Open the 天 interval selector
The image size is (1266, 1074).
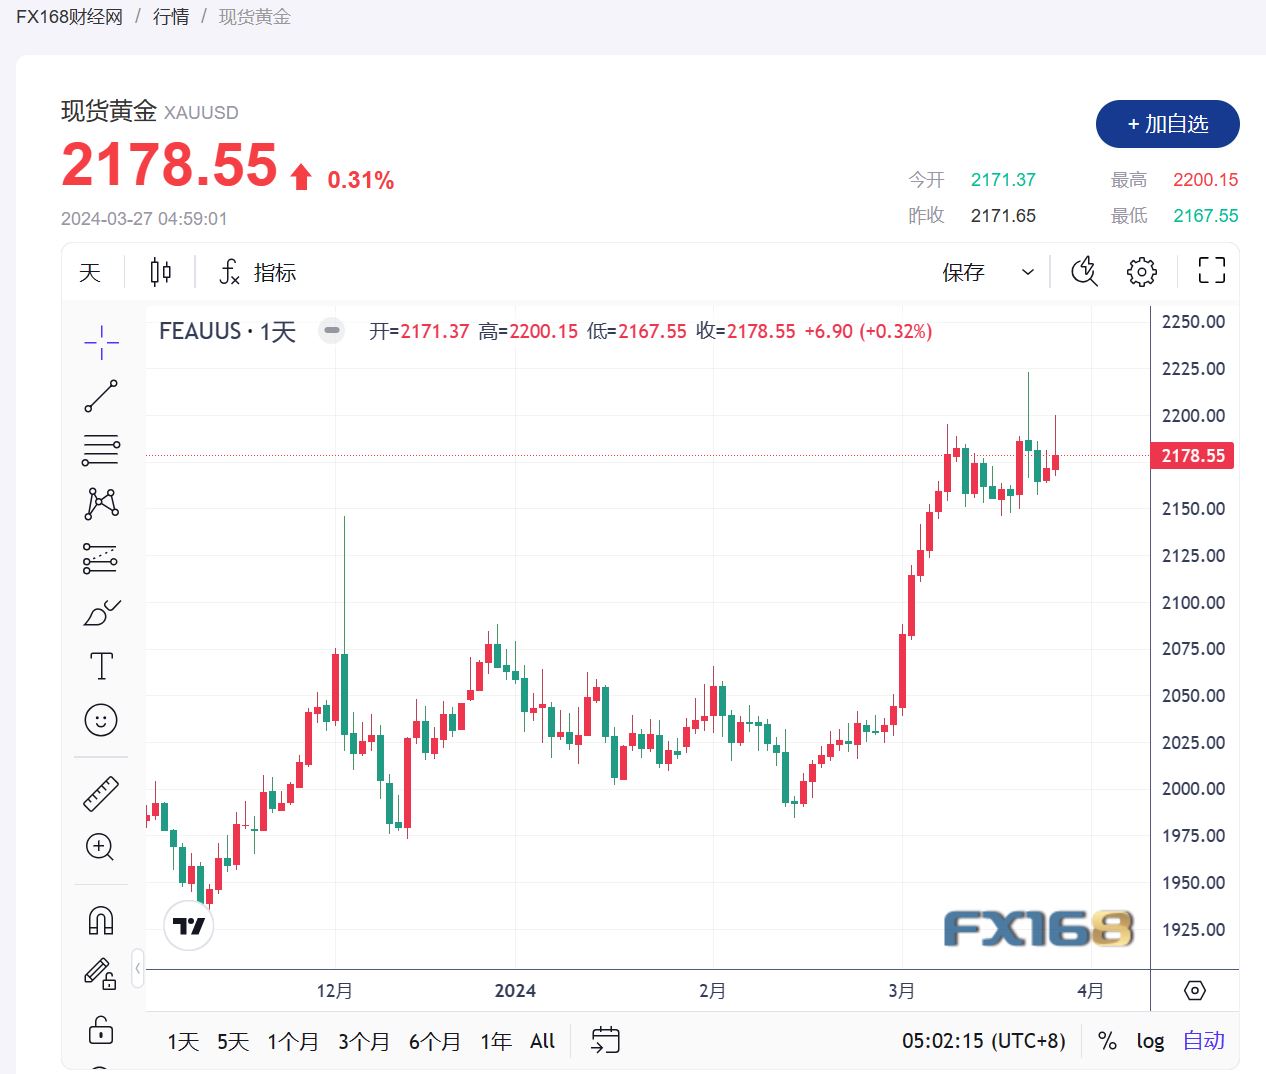coord(89,271)
